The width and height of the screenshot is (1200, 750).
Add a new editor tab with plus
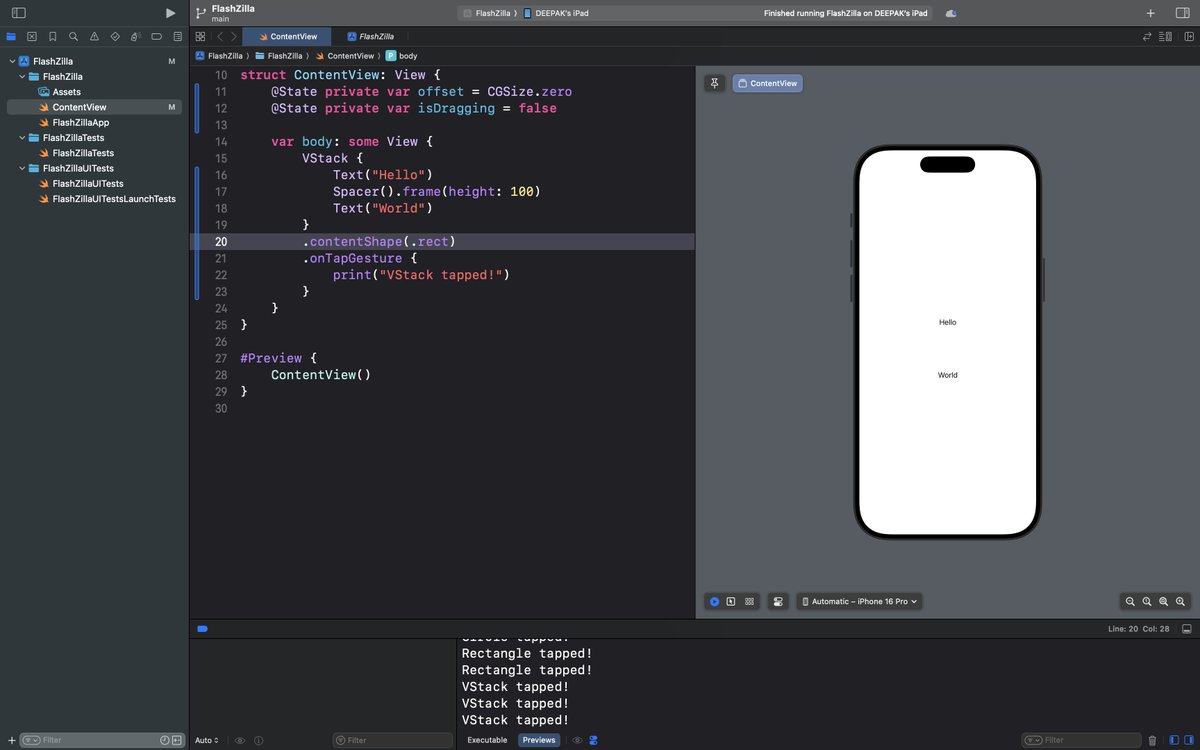click(x=1150, y=13)
